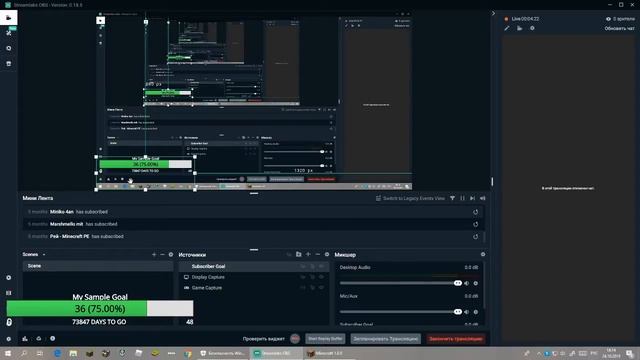Screen dimensions: 640x360
Task: Lock the Game Capture source
Action: point(313,288)
